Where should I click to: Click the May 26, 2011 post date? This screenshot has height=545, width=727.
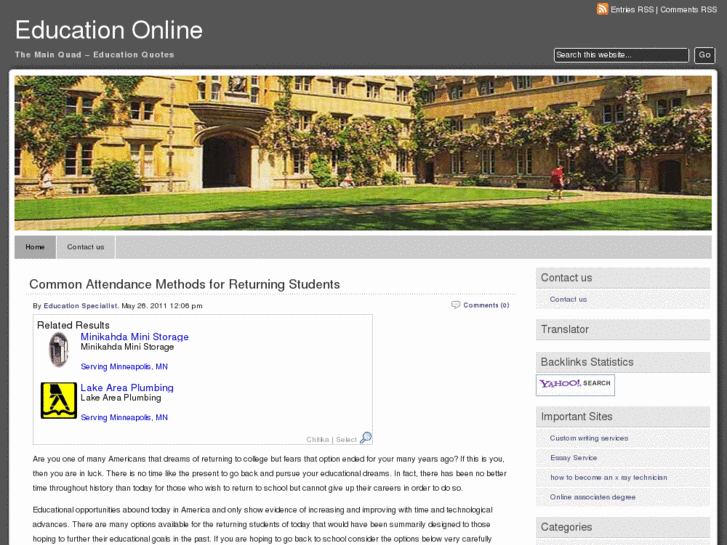(x=162, y=306)
